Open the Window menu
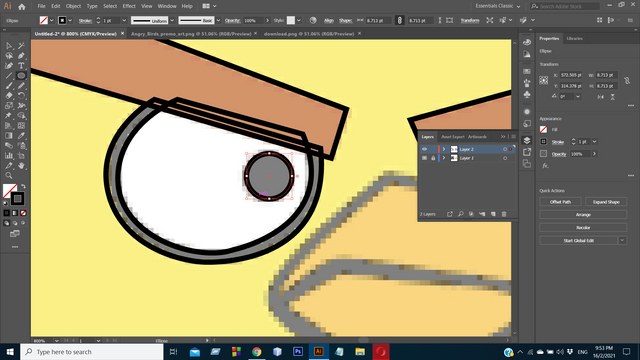 click(167, 6)
